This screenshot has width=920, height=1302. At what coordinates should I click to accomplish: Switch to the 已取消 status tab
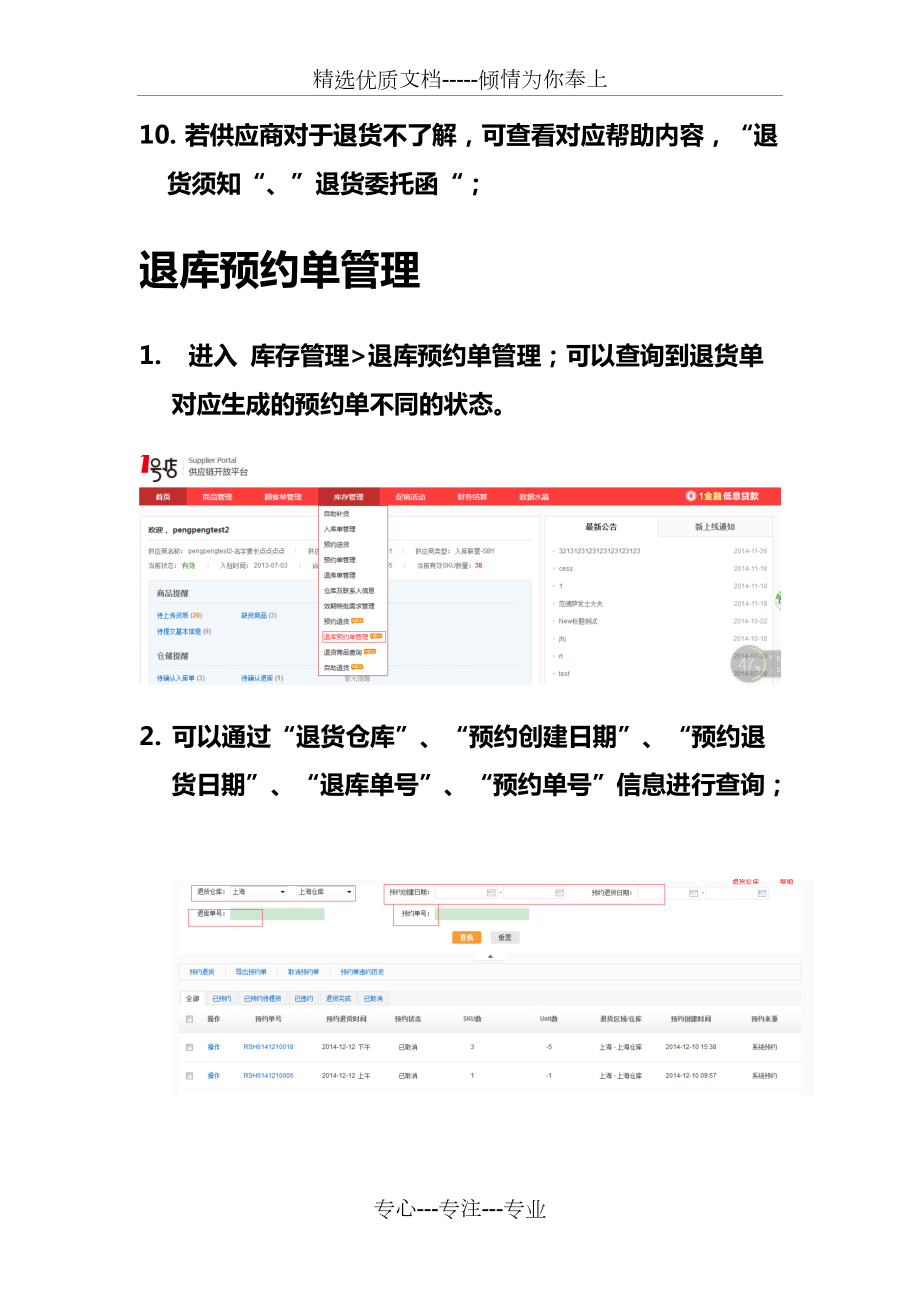373,999
